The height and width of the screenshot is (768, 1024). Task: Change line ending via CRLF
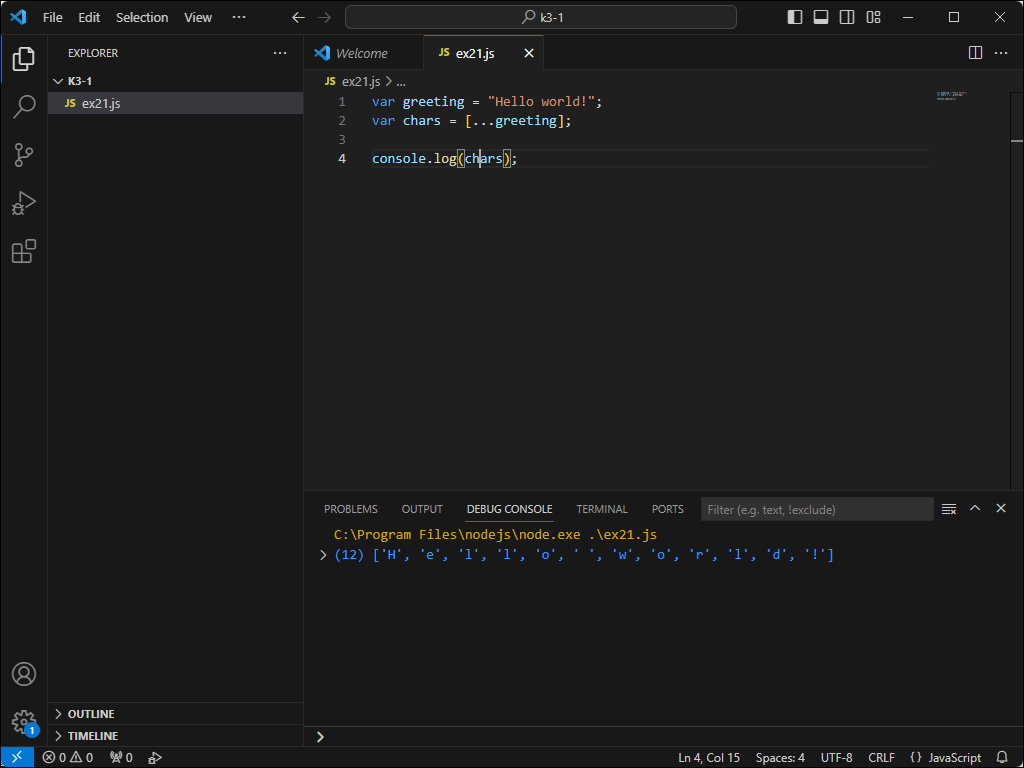pos(881,758)
